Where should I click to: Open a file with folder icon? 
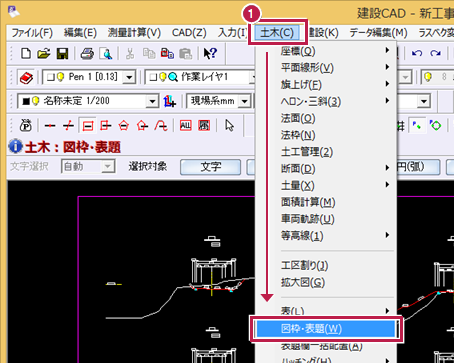pyautogui.click(x=44, y=53)
